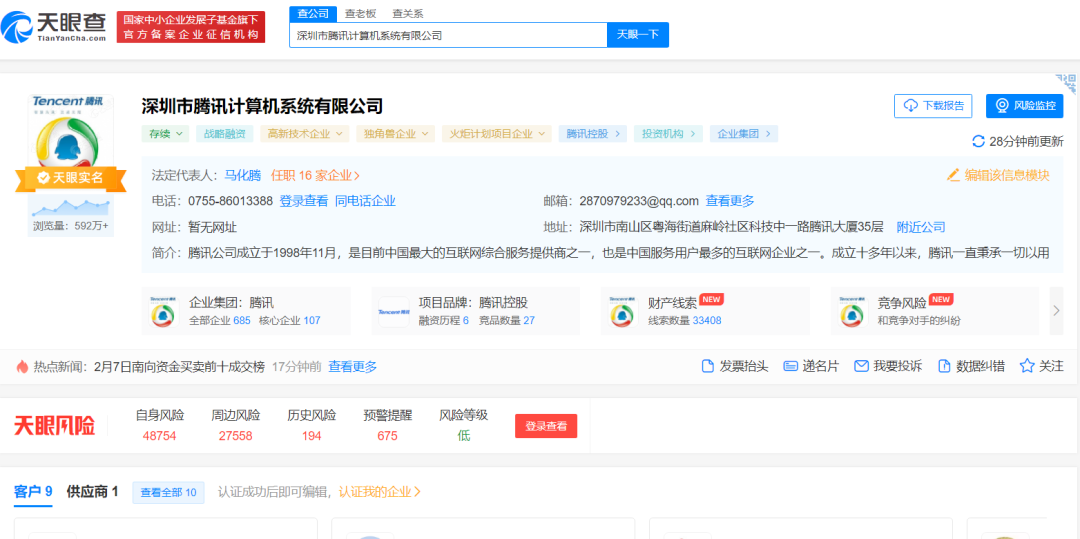Click the 认证我的企业 link
The height and width of the screenshot is (539, 1080).
tap(380, 492)
